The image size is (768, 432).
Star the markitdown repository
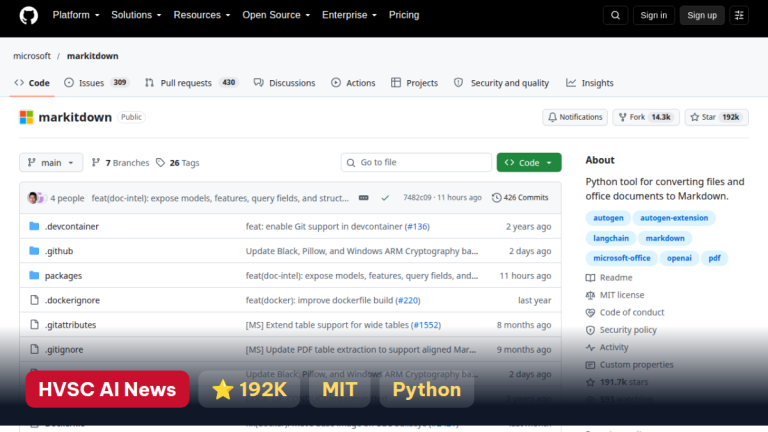[716, 117]
